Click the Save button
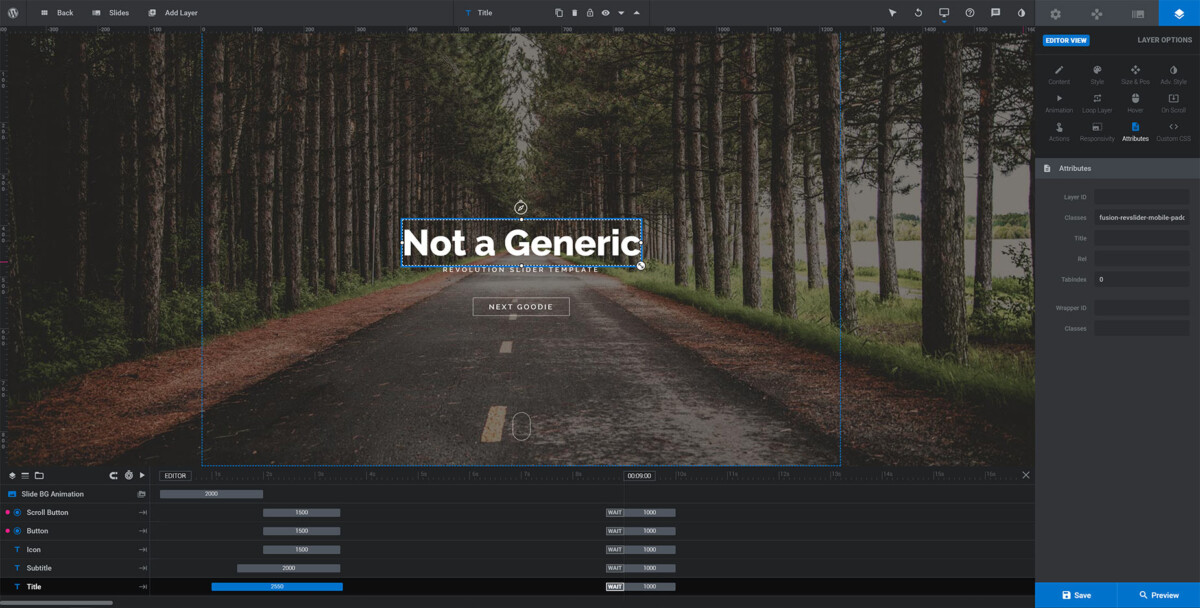The width and height of the screenshot is (1200, 608). pos(1076,594)
